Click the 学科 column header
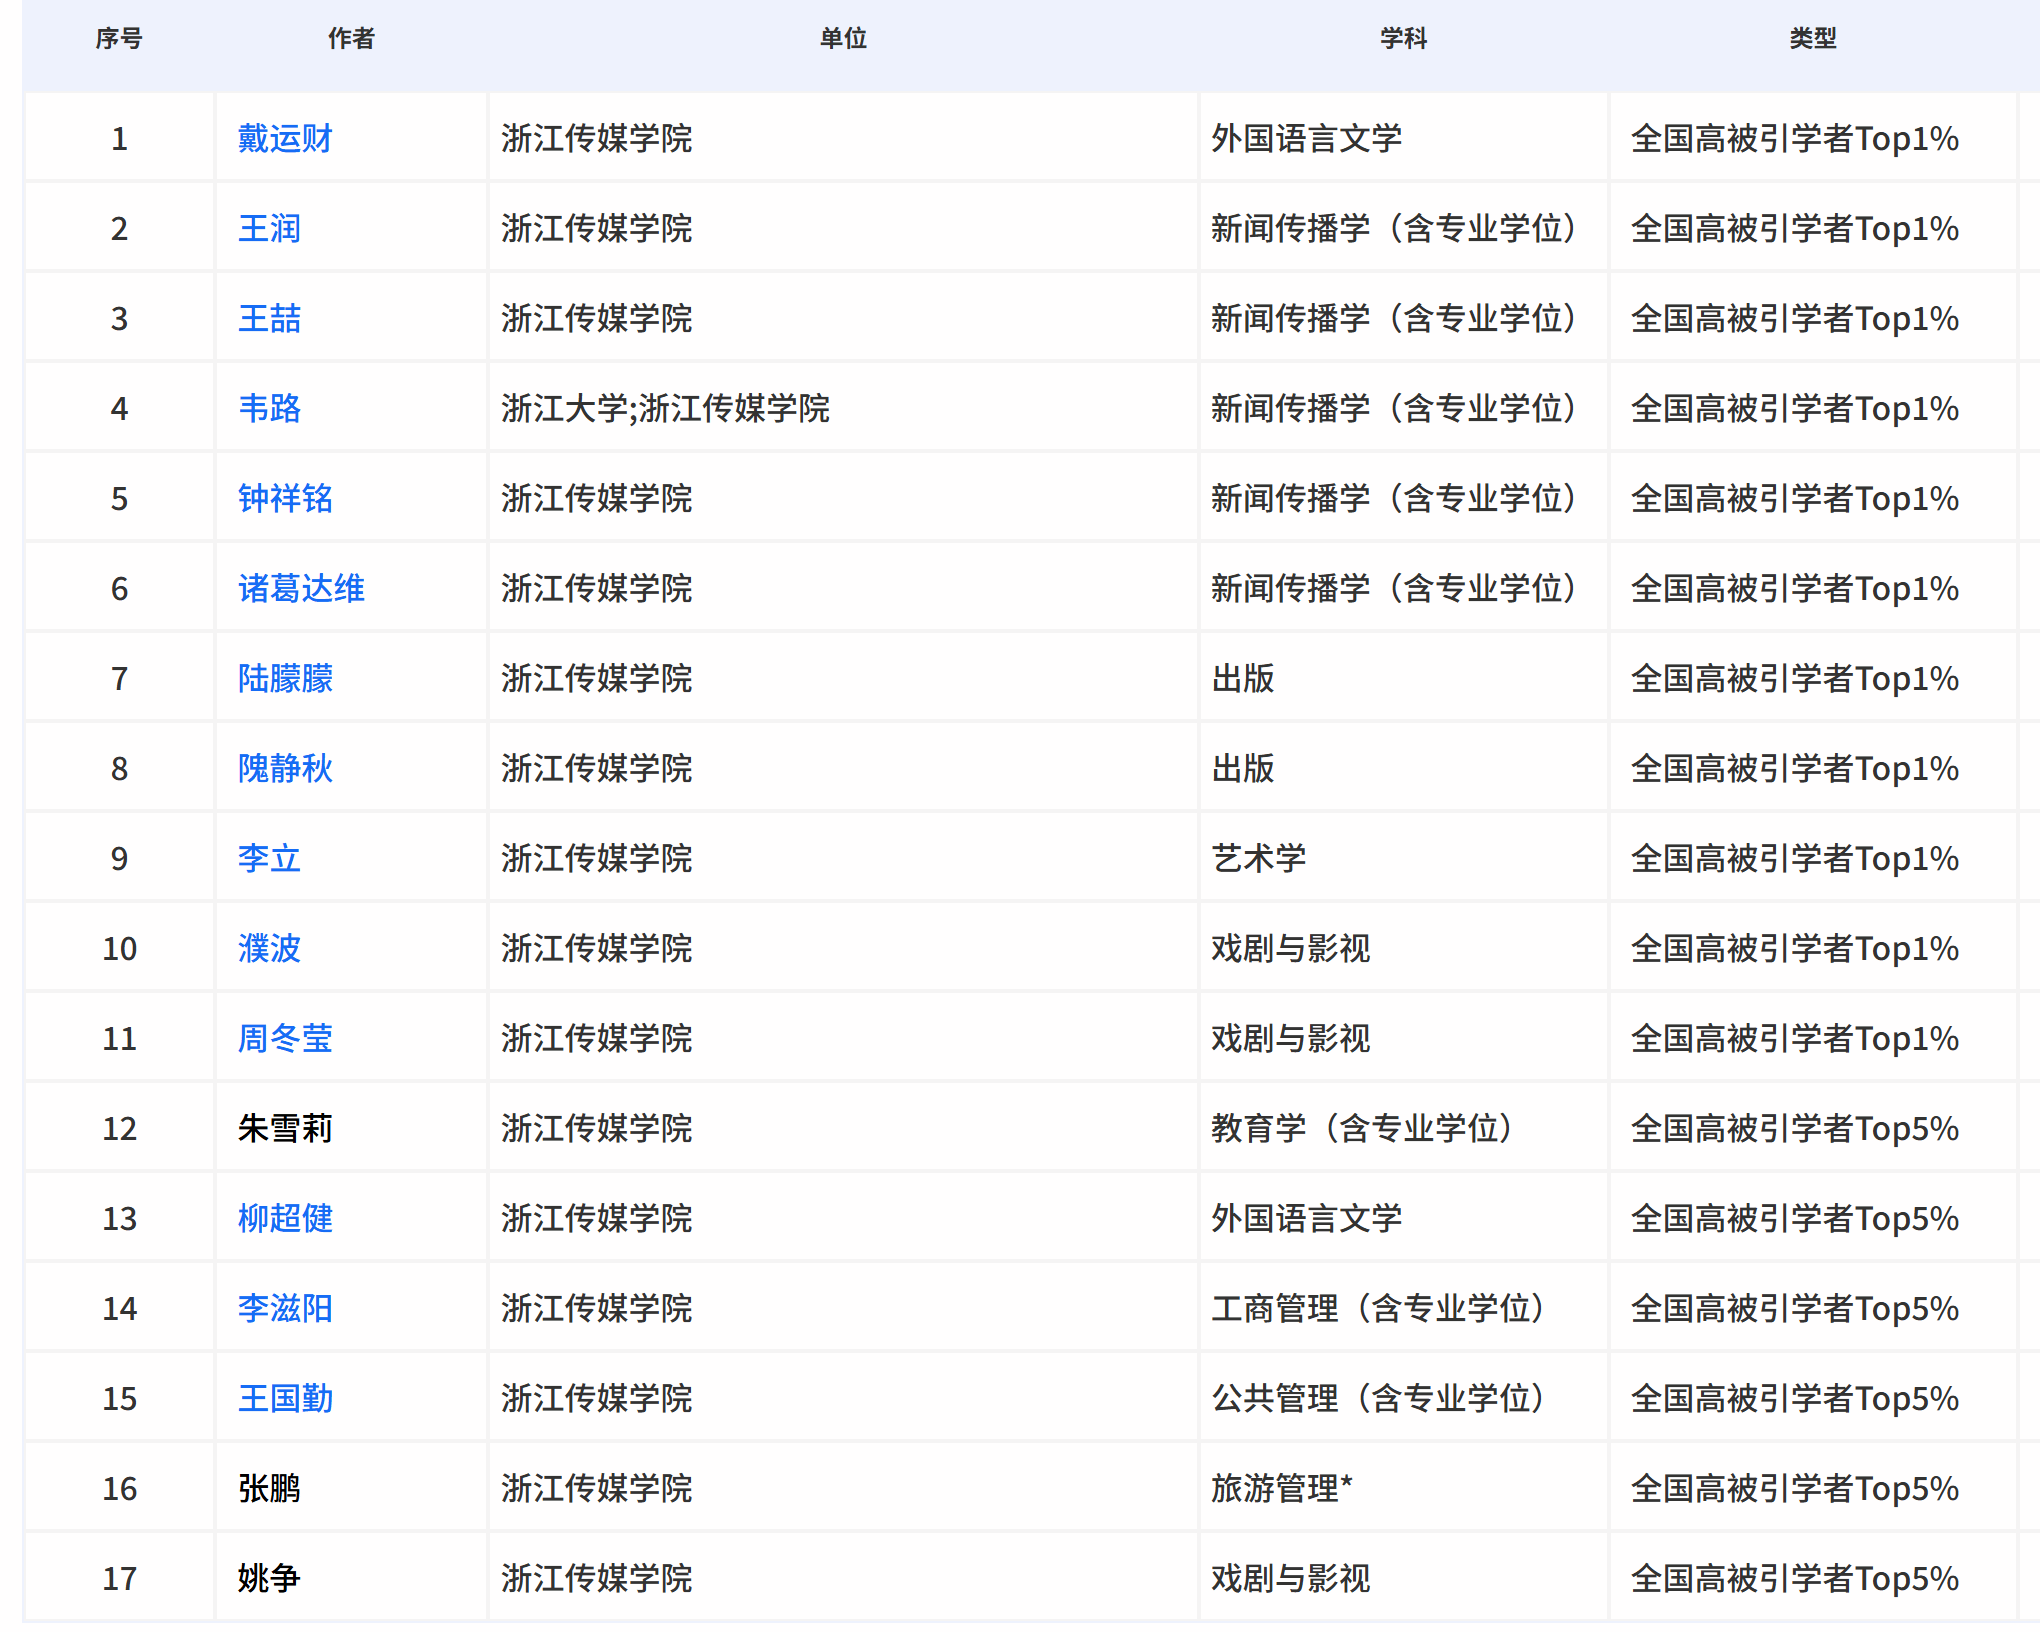Viewport: 2040px width, 1632px height. pos(1403,38)
